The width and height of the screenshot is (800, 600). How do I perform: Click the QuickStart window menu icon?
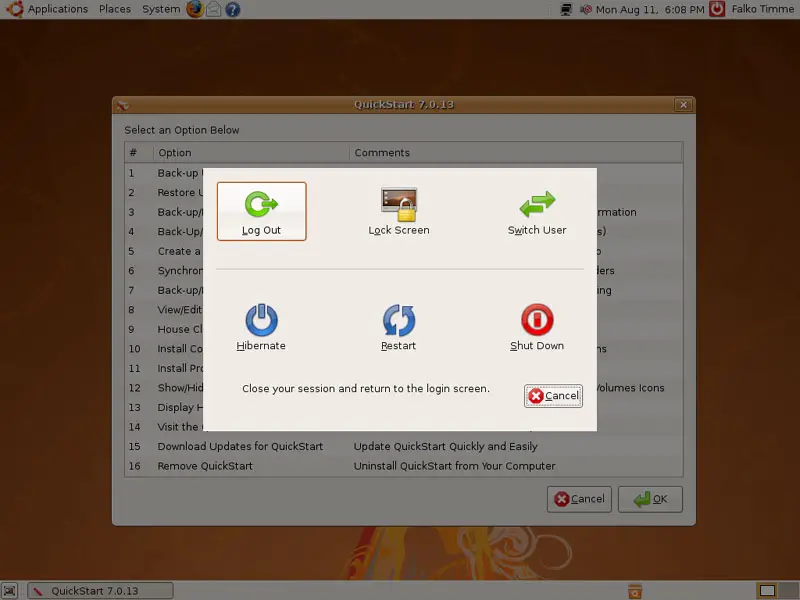pos(123,106)
